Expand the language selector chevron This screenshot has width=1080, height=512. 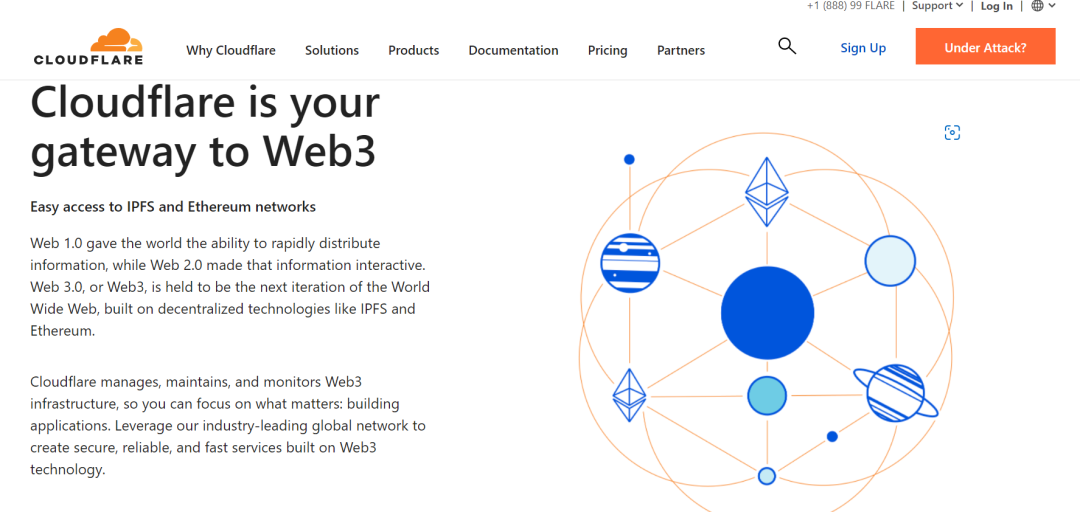click(x=1052, y=6)
